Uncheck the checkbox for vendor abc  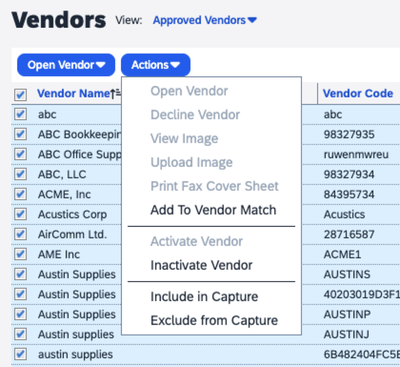[x=20, y=114]
